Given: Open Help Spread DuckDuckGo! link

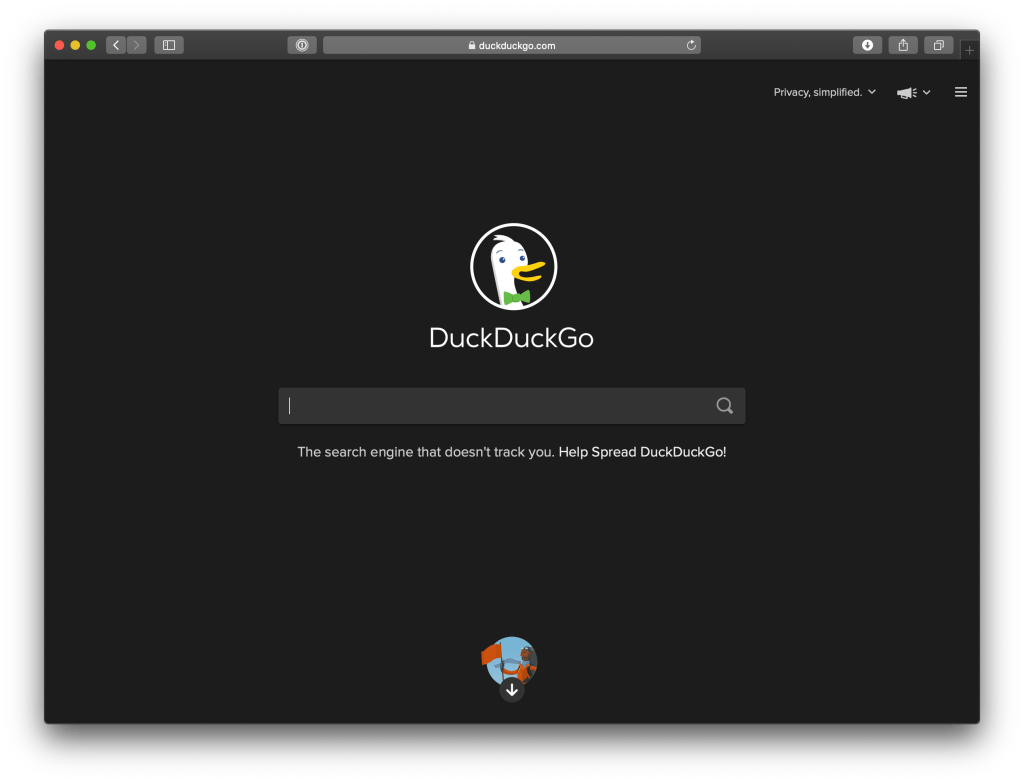Looking at the screenshot, I should pyautogui.click(x=642, y=452).
